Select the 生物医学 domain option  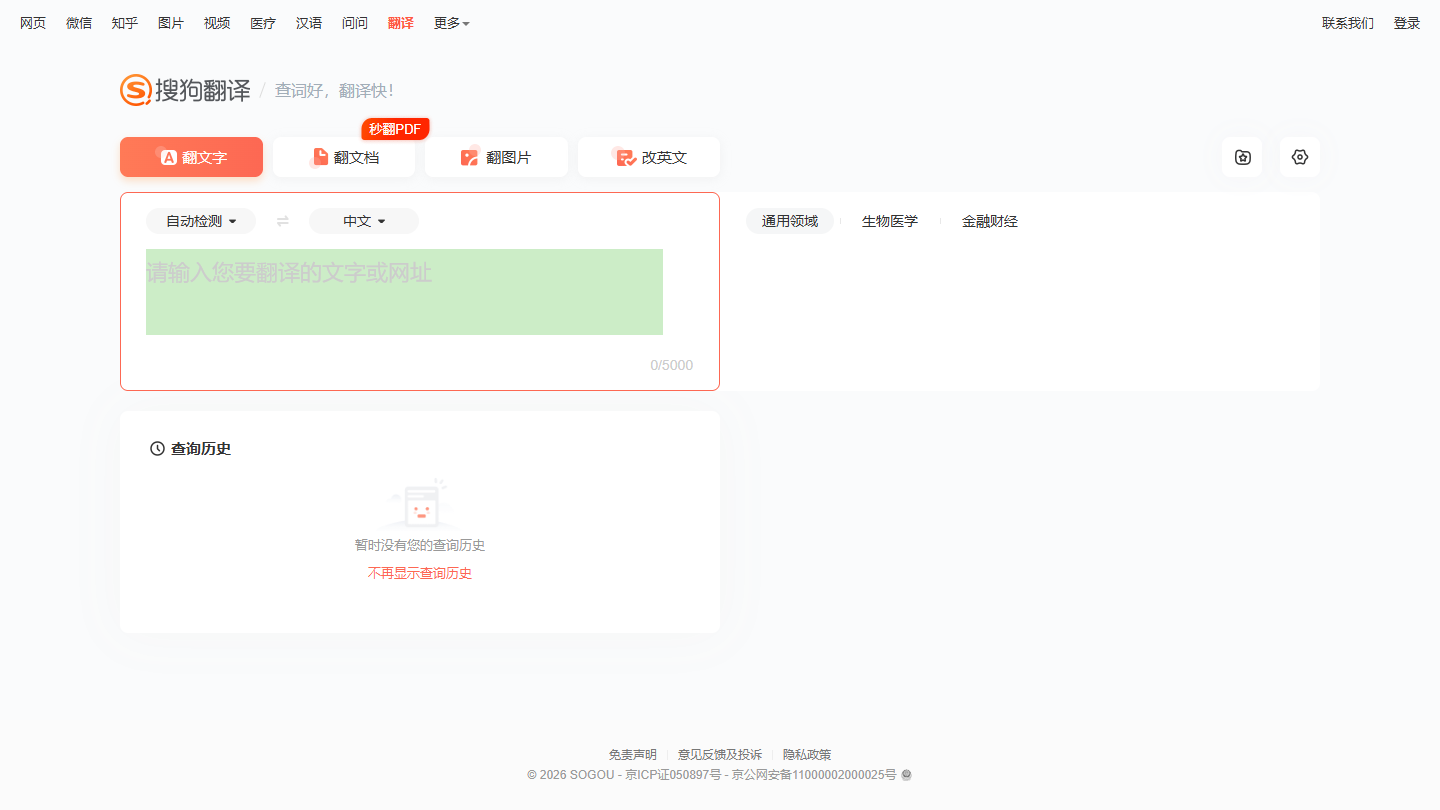click(x=890, y=221)
